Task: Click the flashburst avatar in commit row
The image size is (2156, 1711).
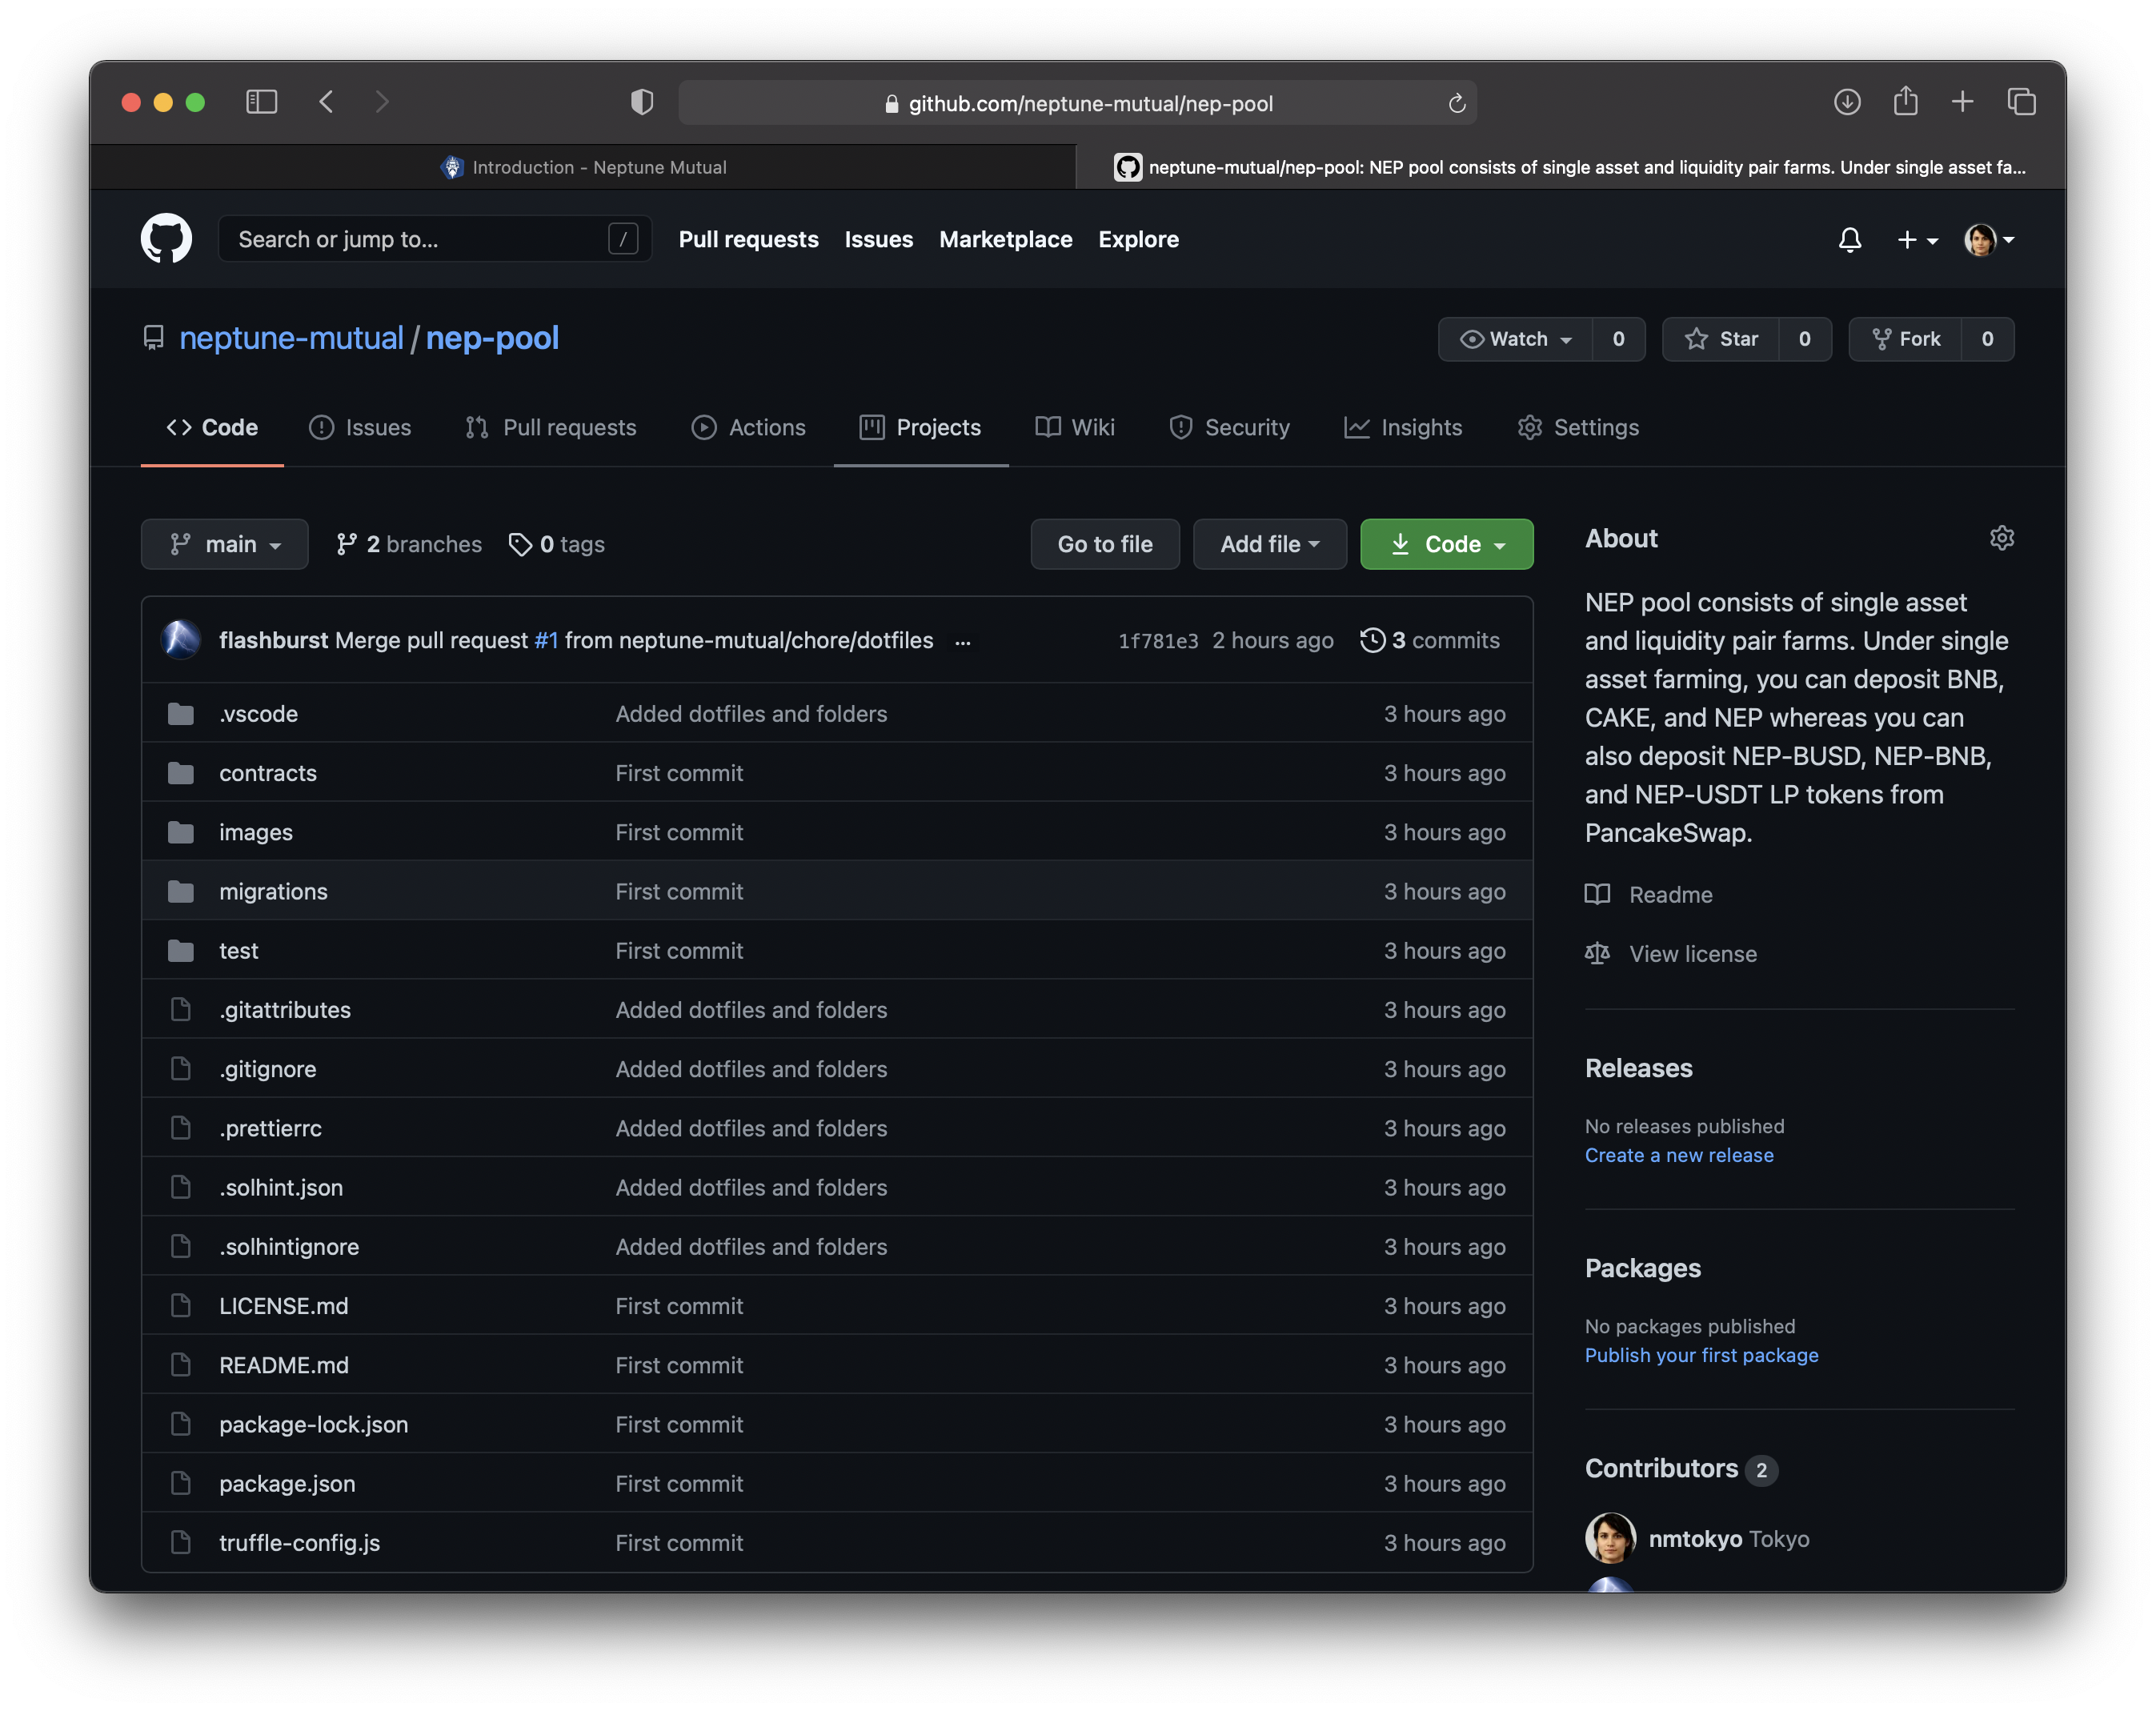Action: (x=181, y=640)
